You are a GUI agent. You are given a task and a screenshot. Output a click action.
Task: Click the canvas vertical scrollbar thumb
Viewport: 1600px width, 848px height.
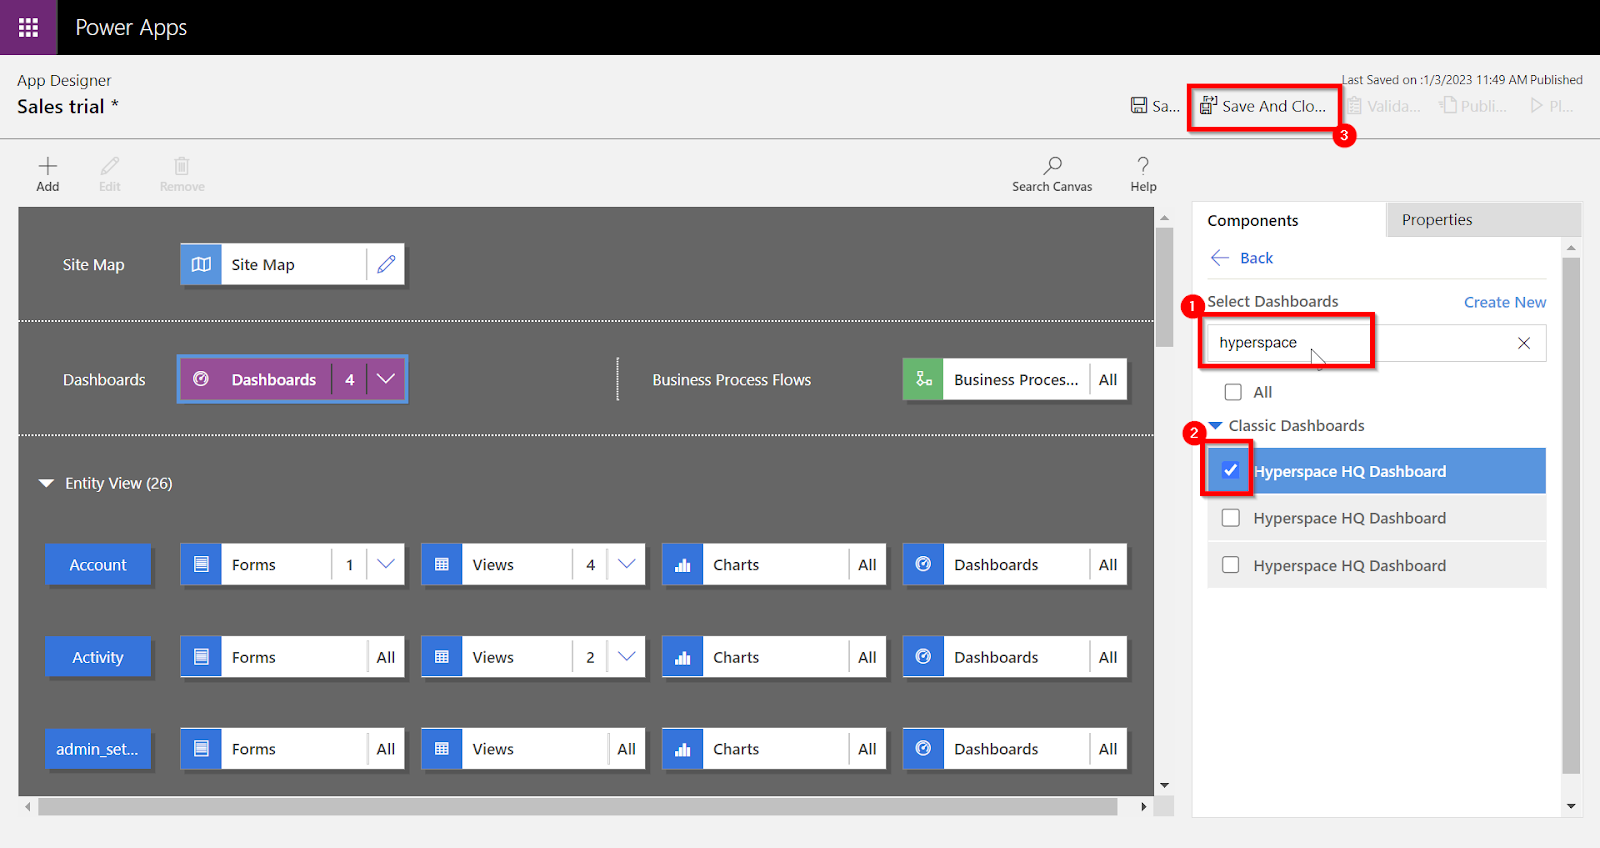click(x=1164, y=287)
